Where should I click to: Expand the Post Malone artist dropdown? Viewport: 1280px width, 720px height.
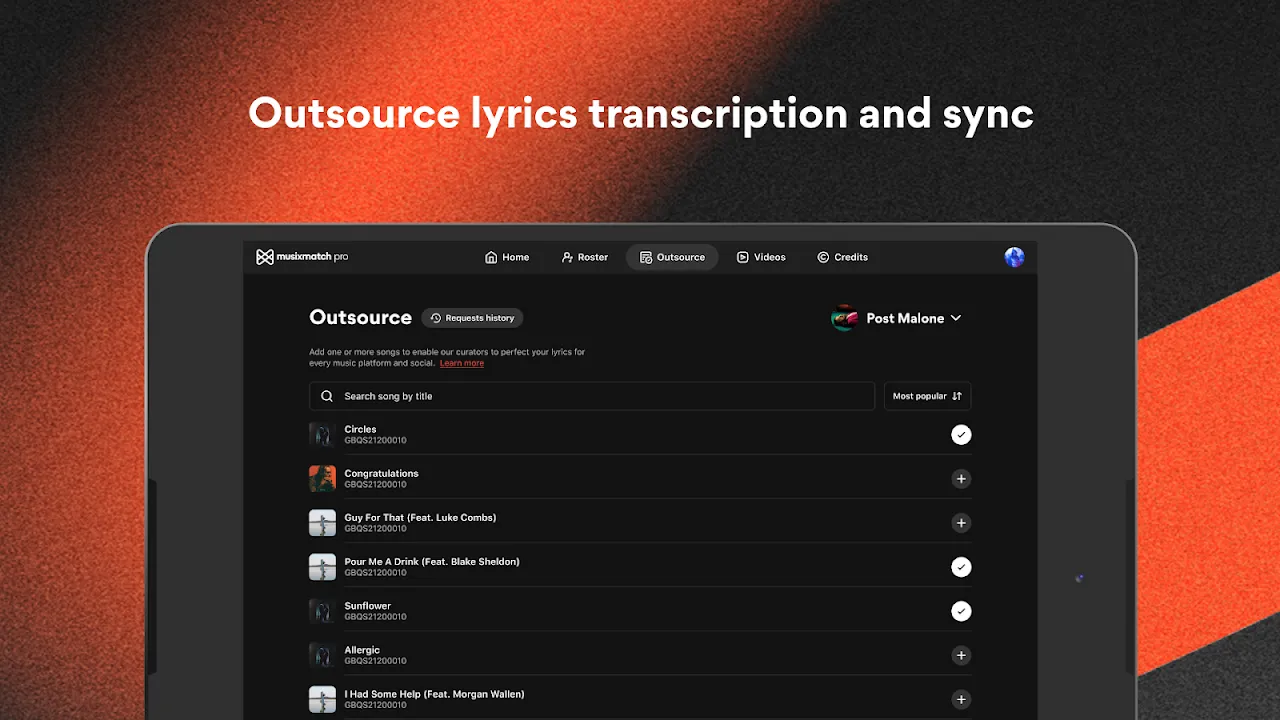point(955,318)
